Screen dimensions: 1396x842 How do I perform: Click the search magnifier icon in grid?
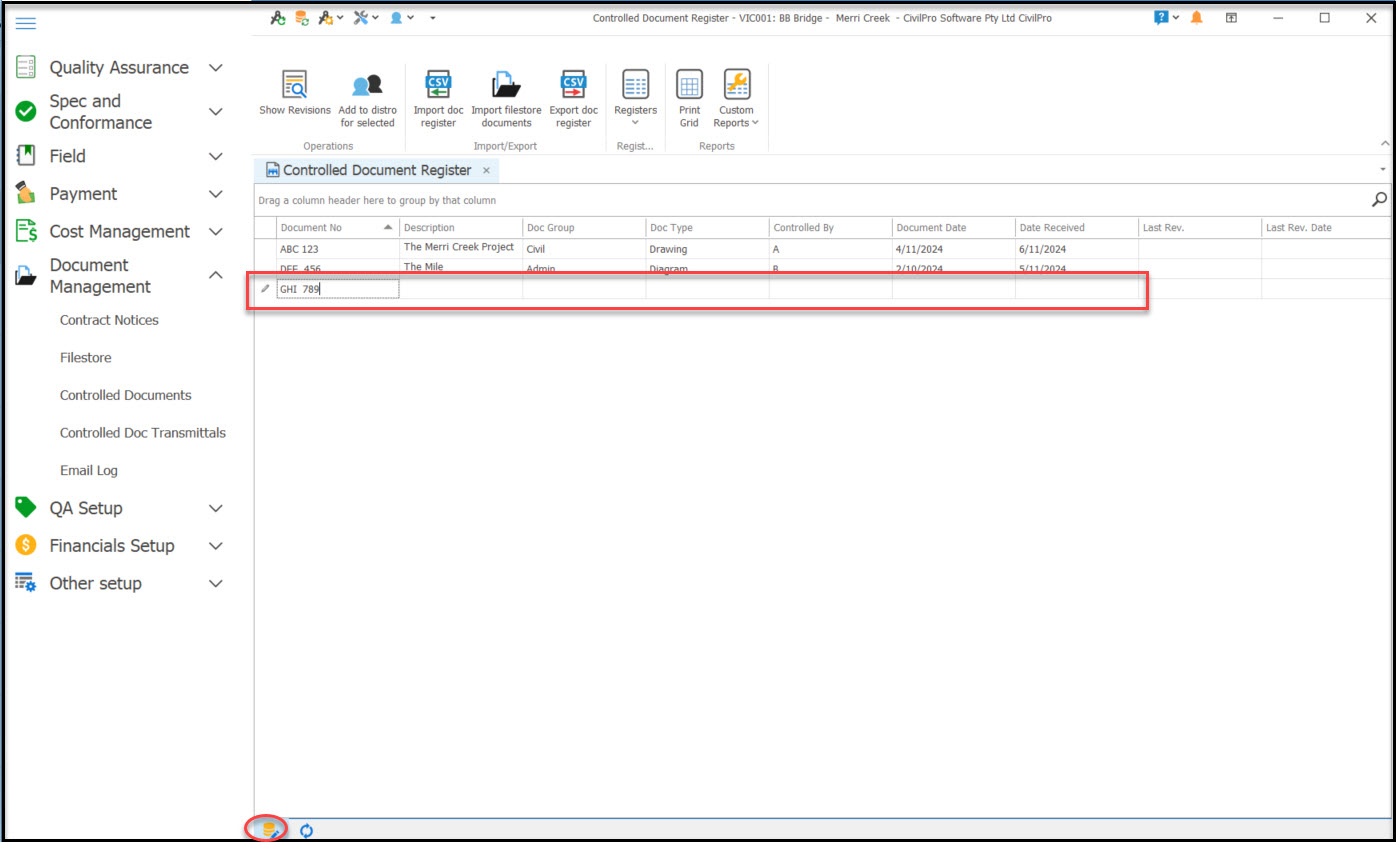click(x=1379, y=200)
